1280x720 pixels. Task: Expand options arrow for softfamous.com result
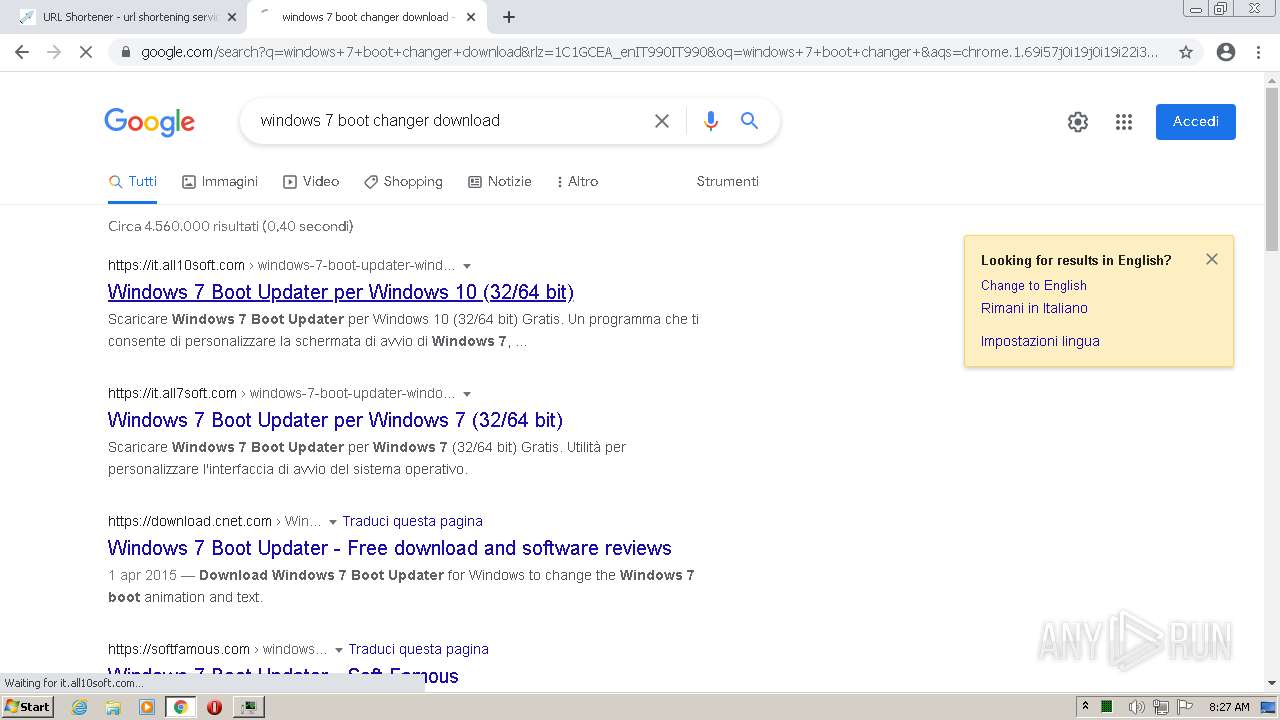(x=339, y=650)
